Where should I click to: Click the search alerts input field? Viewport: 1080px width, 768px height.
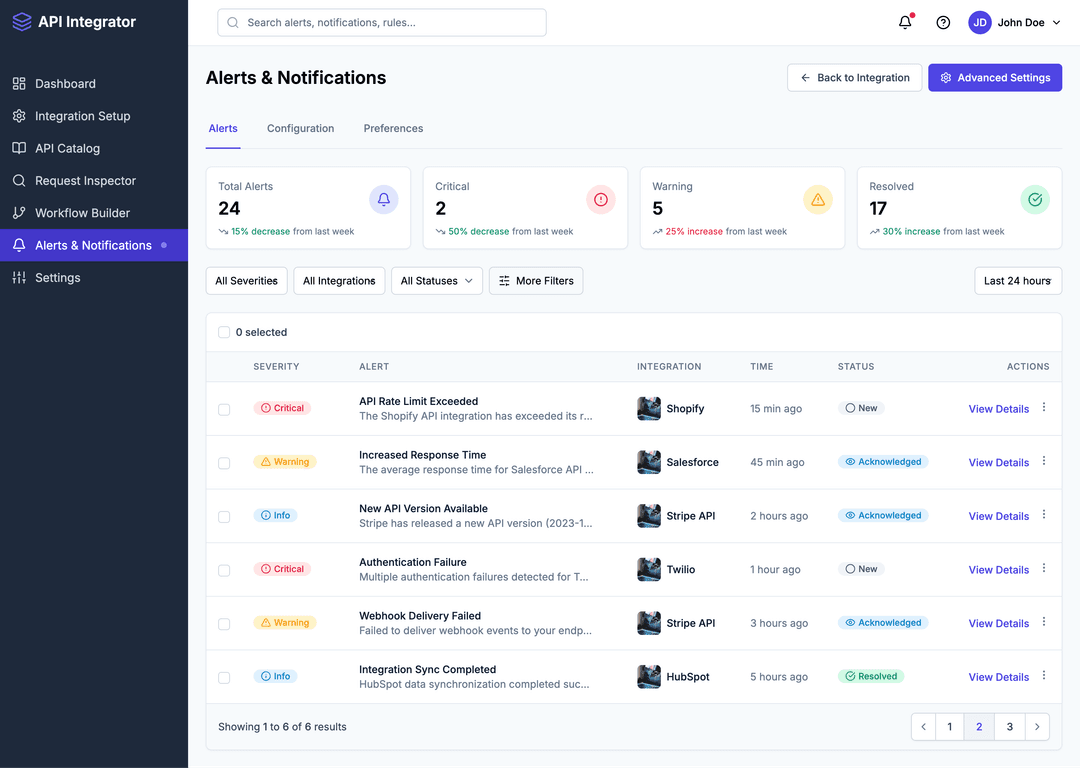381,22
